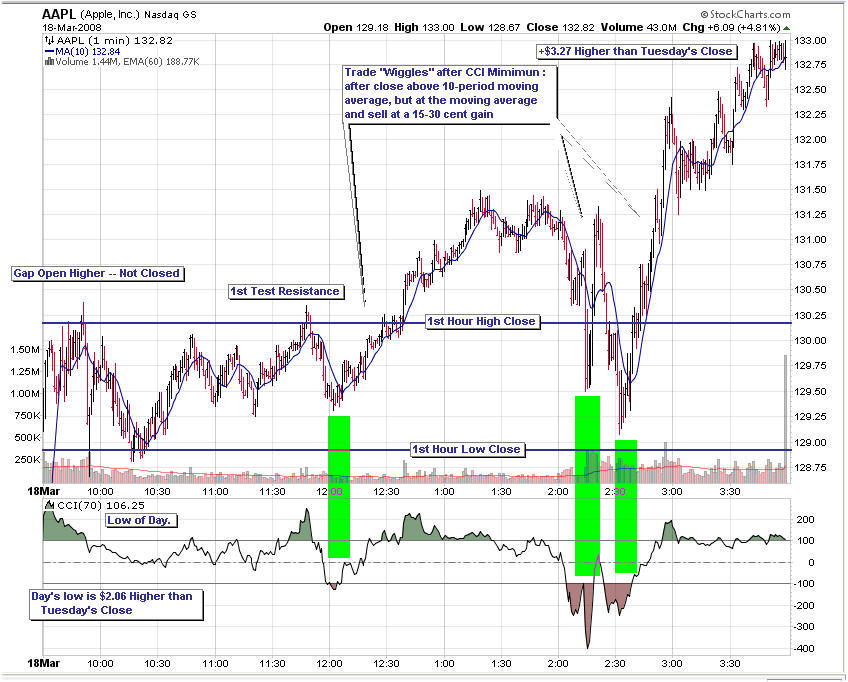Click the MA(10) 132.84 legend text
The height and width of the screenshot is (682, 848).
click(x=88, y=51)
